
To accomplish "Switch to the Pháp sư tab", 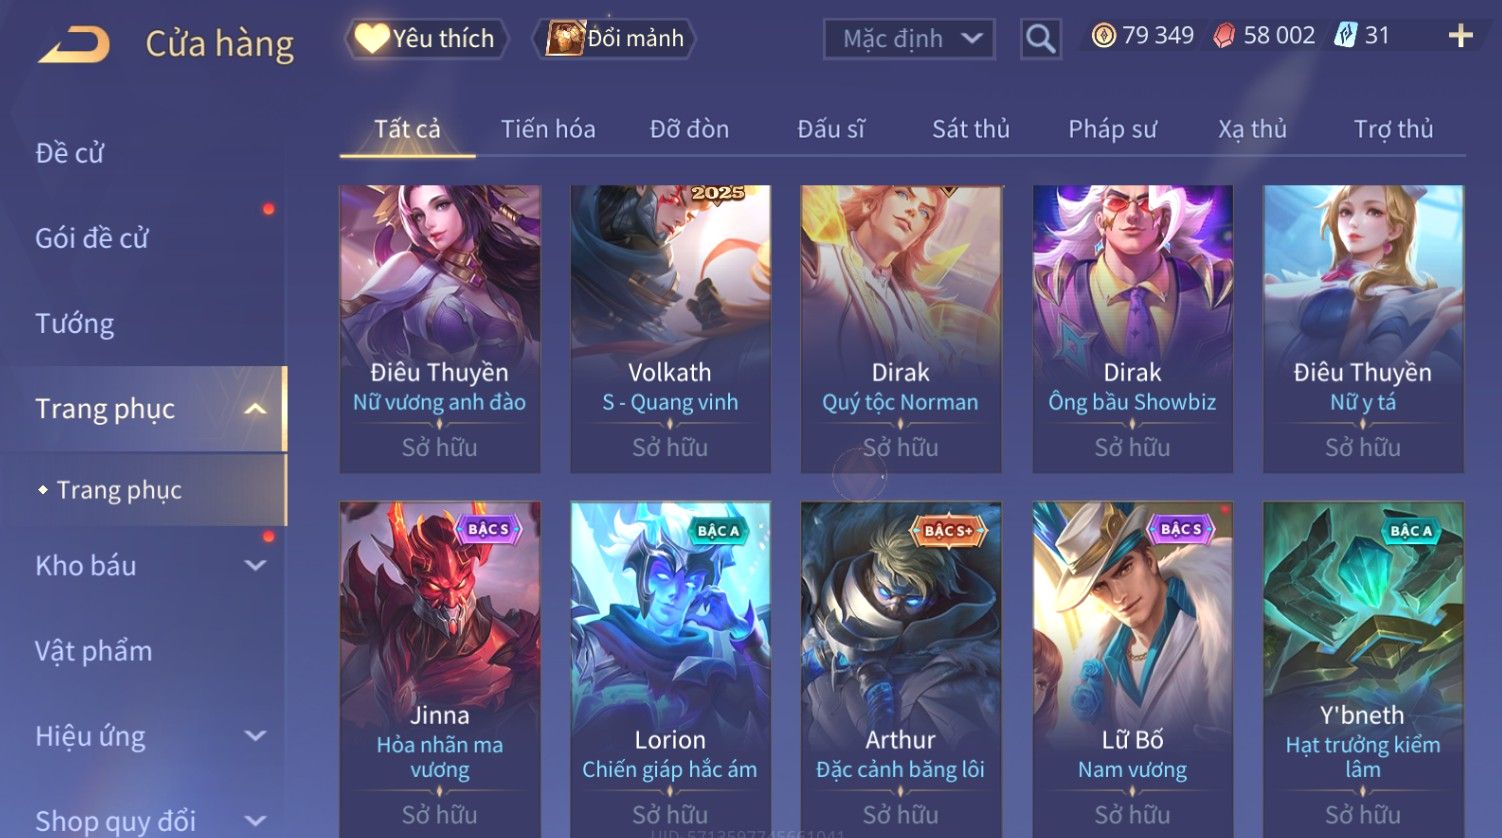I will [1112, 129].
